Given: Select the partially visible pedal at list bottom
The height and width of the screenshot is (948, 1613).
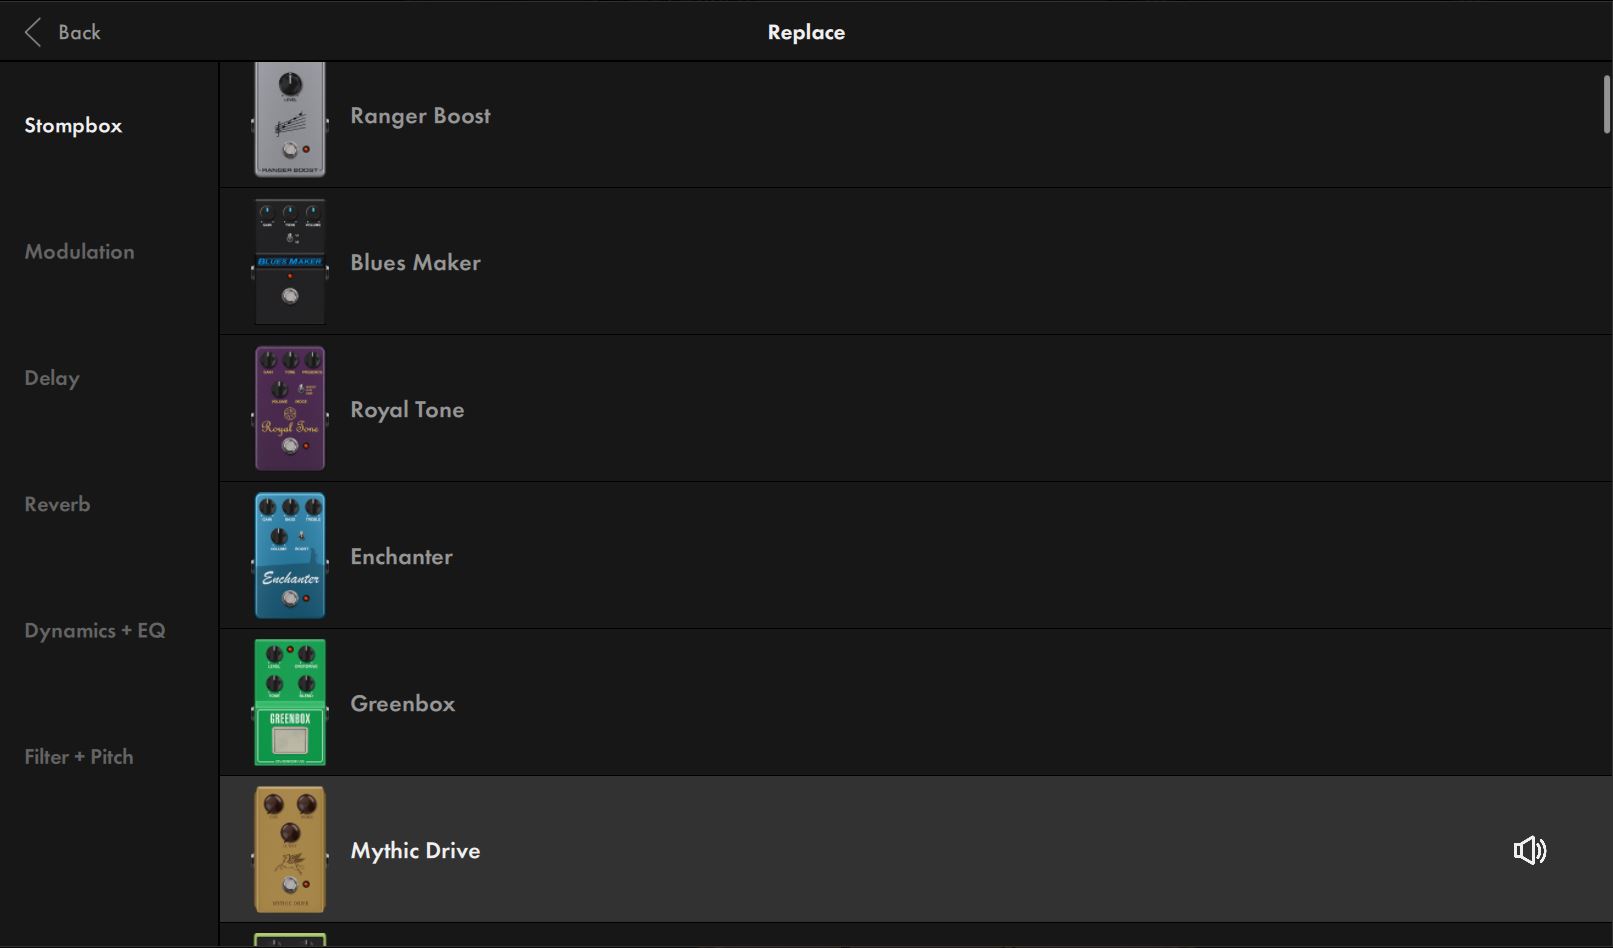Looking at the screenshot, I should point(290,940).
